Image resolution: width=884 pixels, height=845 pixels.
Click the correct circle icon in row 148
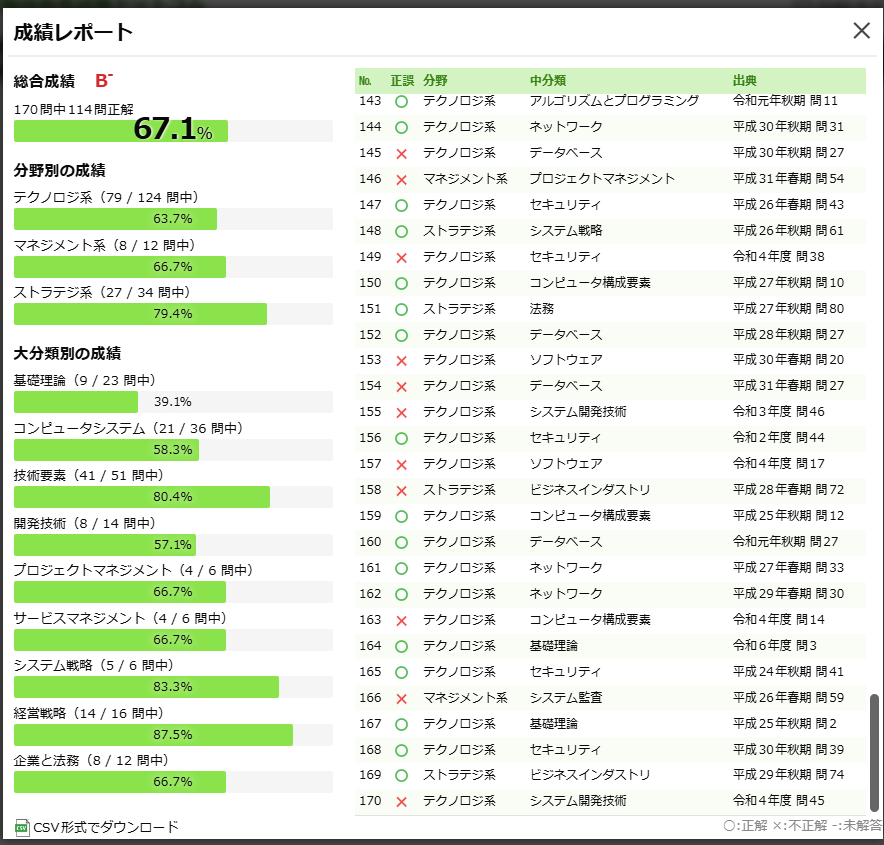(401, 231)
